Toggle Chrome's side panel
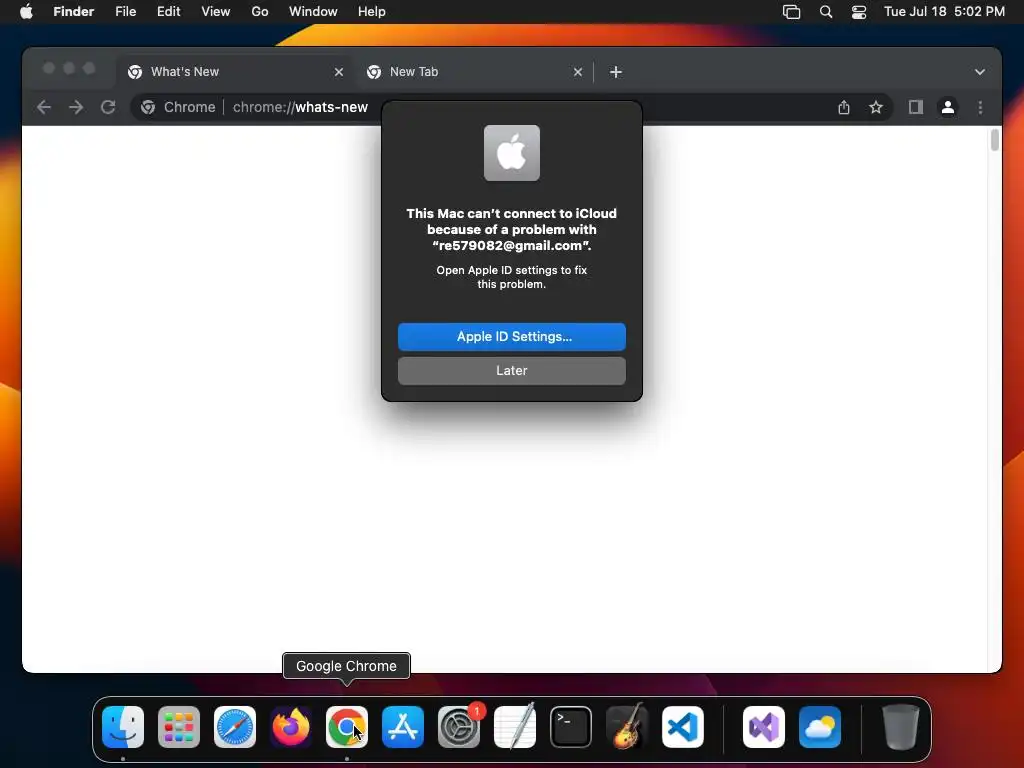 click(x=916, y=107)
